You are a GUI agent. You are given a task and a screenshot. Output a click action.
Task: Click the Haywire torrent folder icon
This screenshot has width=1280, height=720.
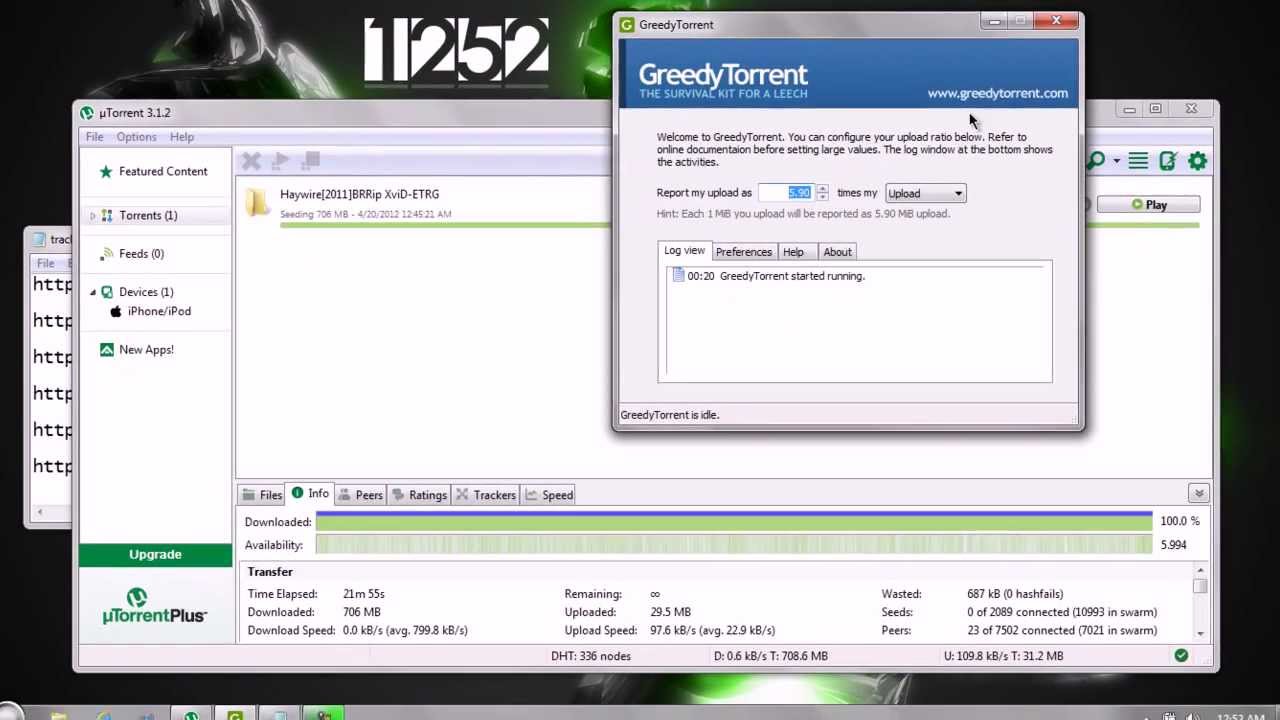[259, 203]
